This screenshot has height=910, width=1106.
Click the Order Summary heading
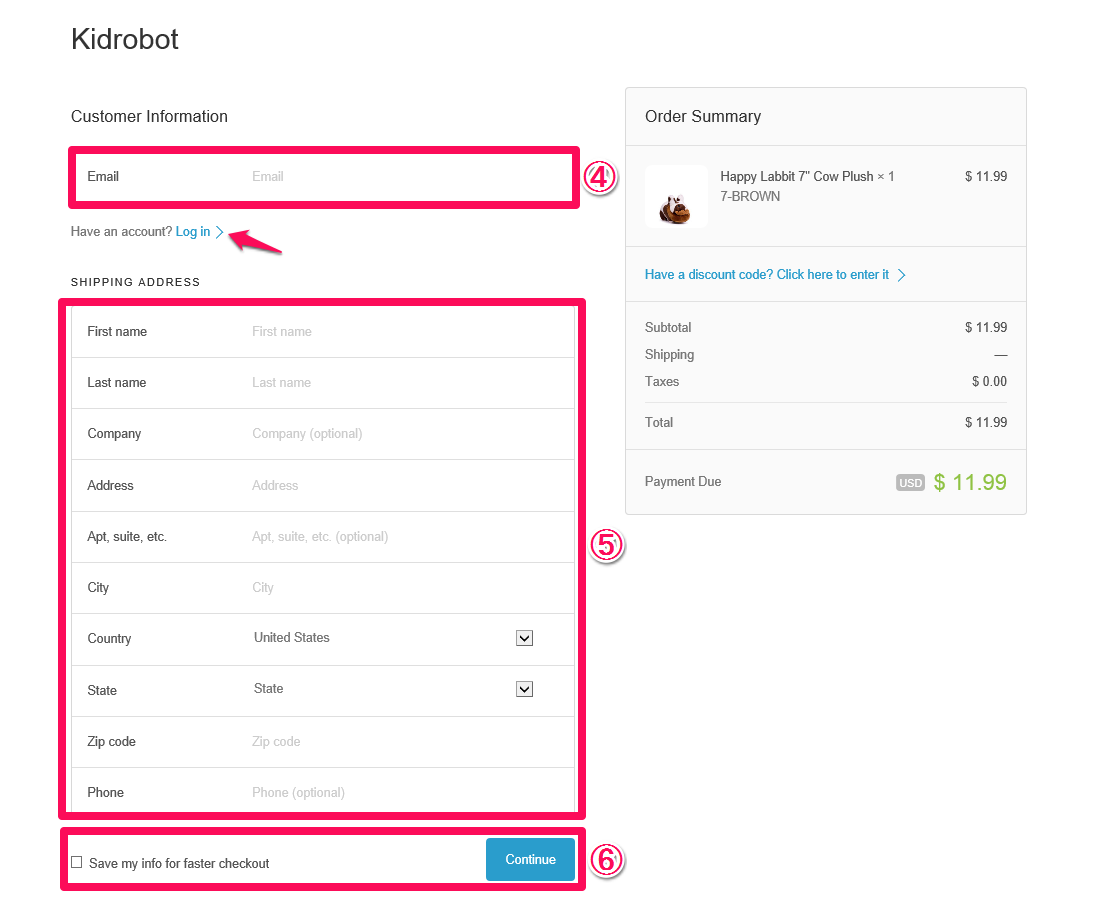pos(703,116)
